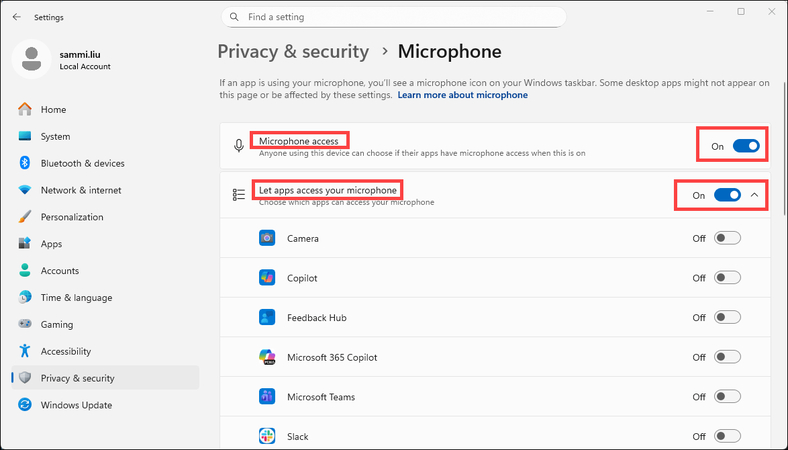Open Apps settings label
The width and height of the screenshot is (788, 450).
[51, 244]
